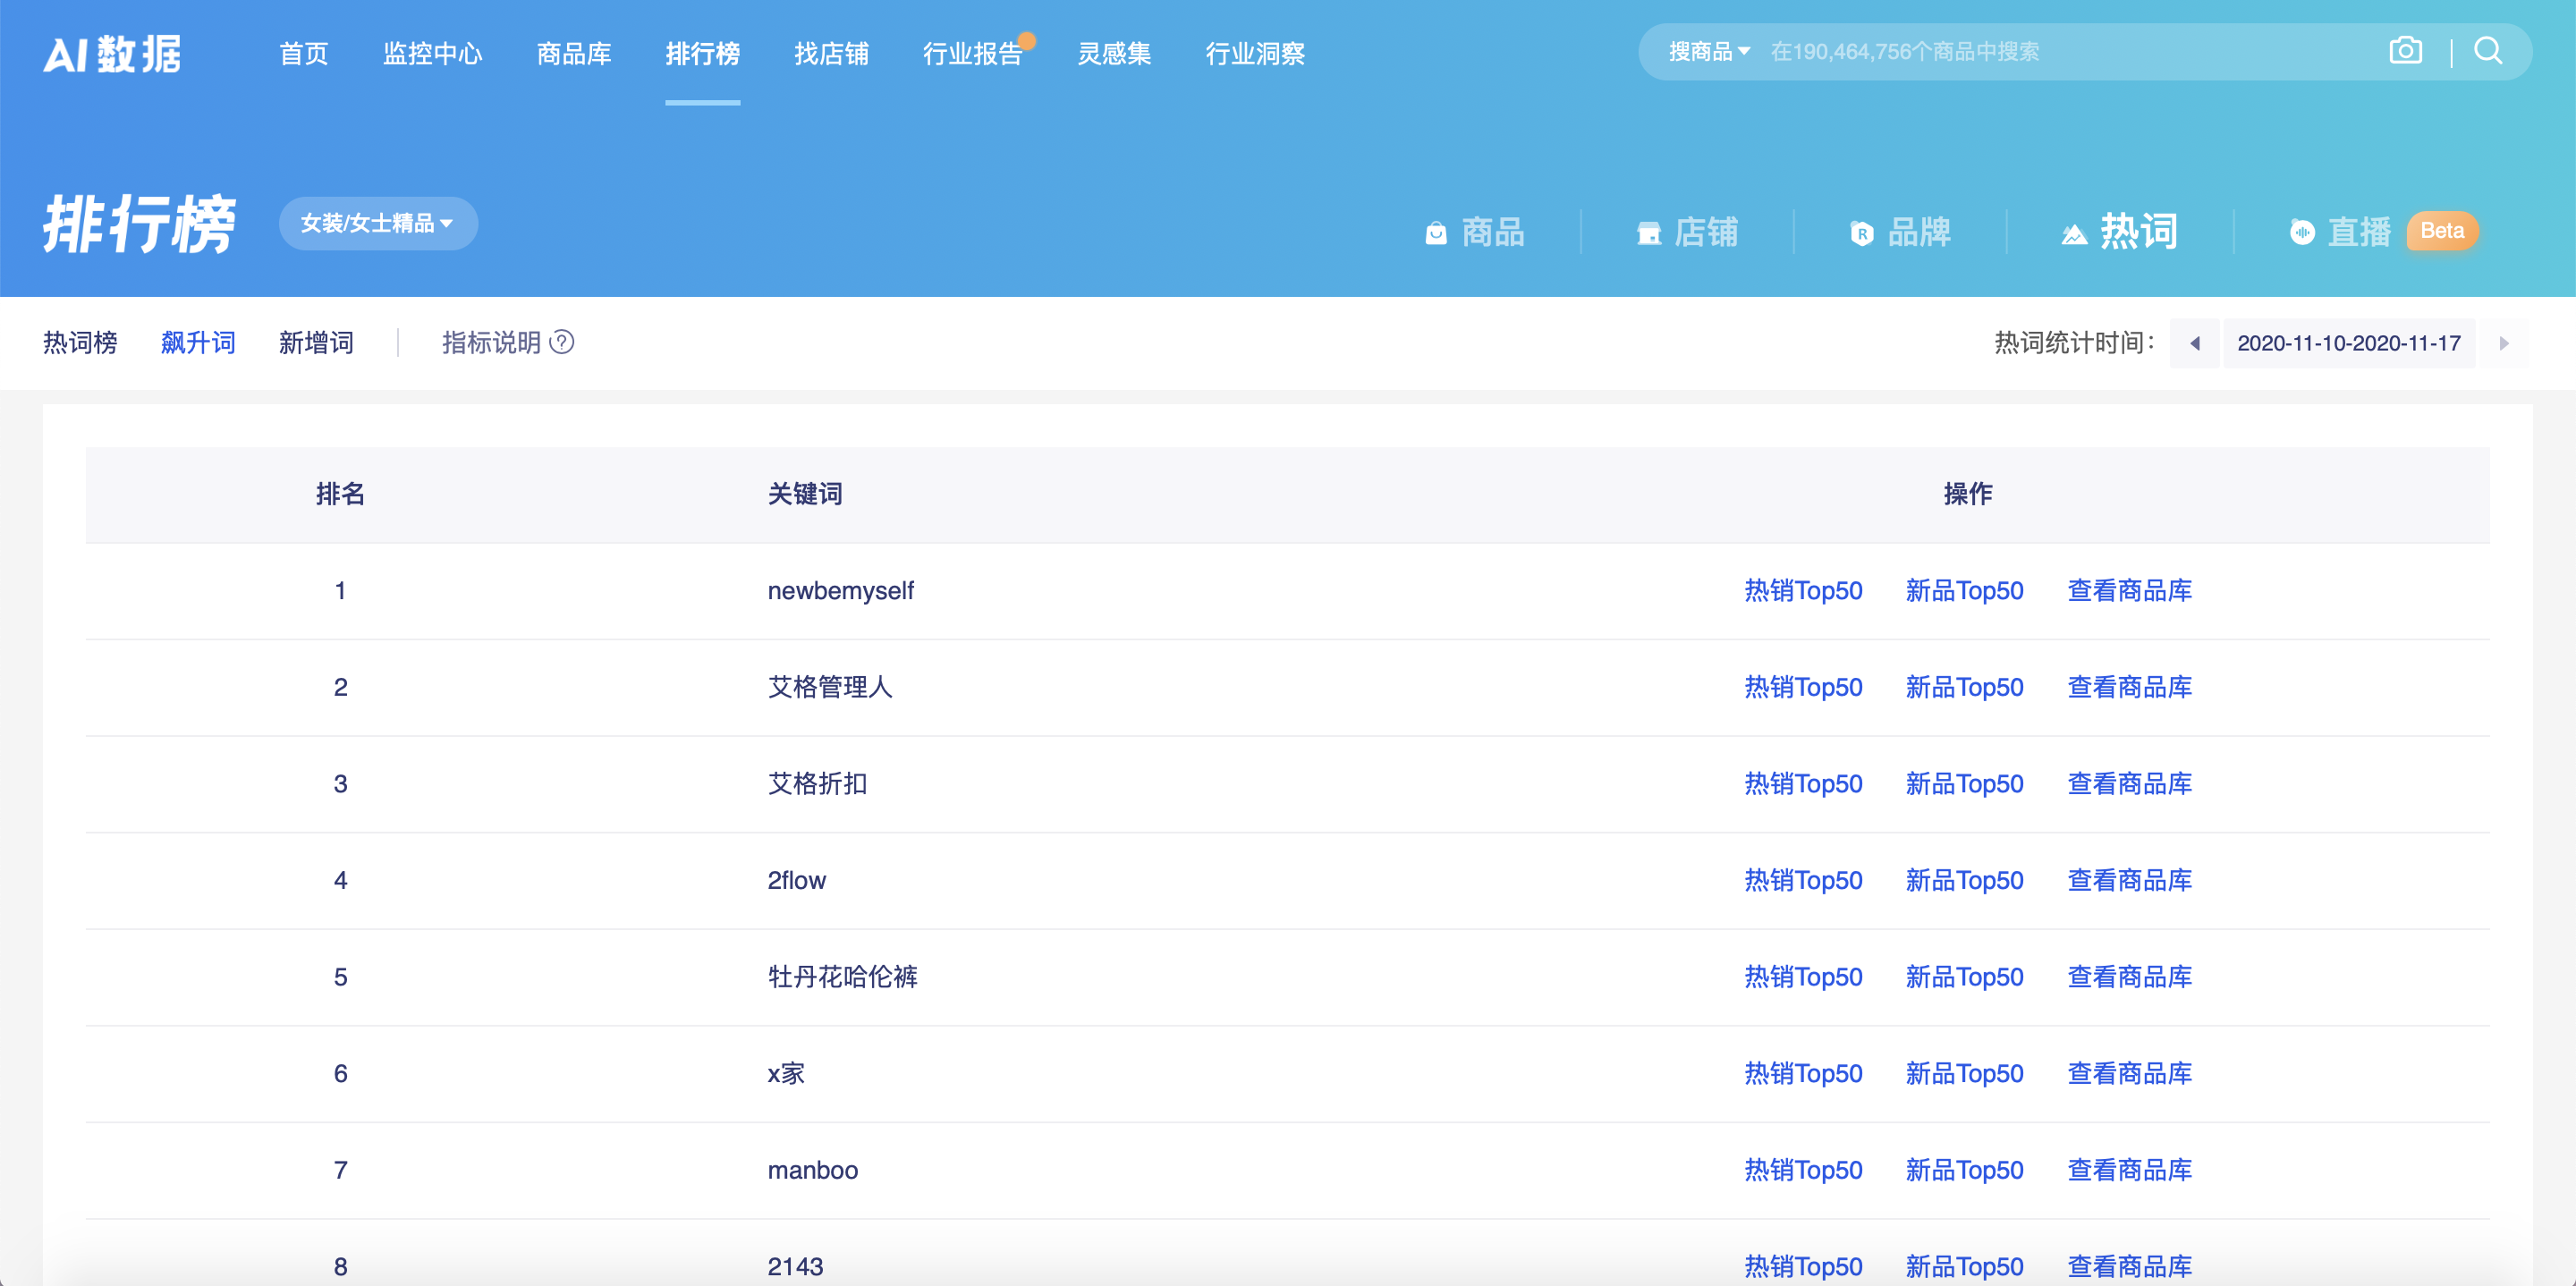Image resolution: width=2576 pixels, height=1286 pixels.
Task: Click 查看商品库 for keyword manboo
Action: point(2128,1170)
